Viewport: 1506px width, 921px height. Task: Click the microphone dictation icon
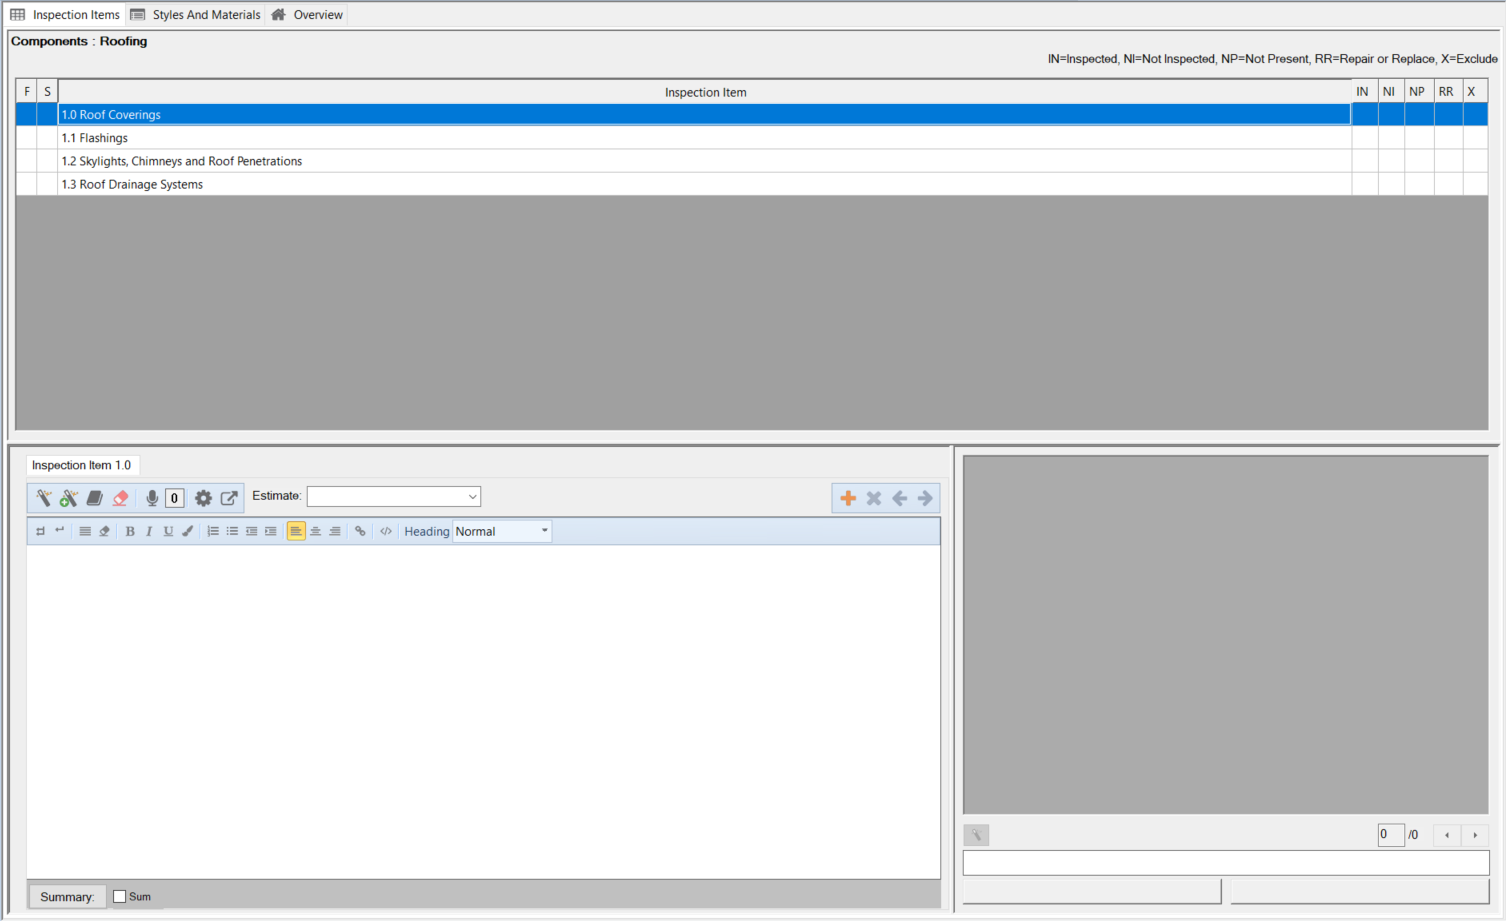click(152, 498)
